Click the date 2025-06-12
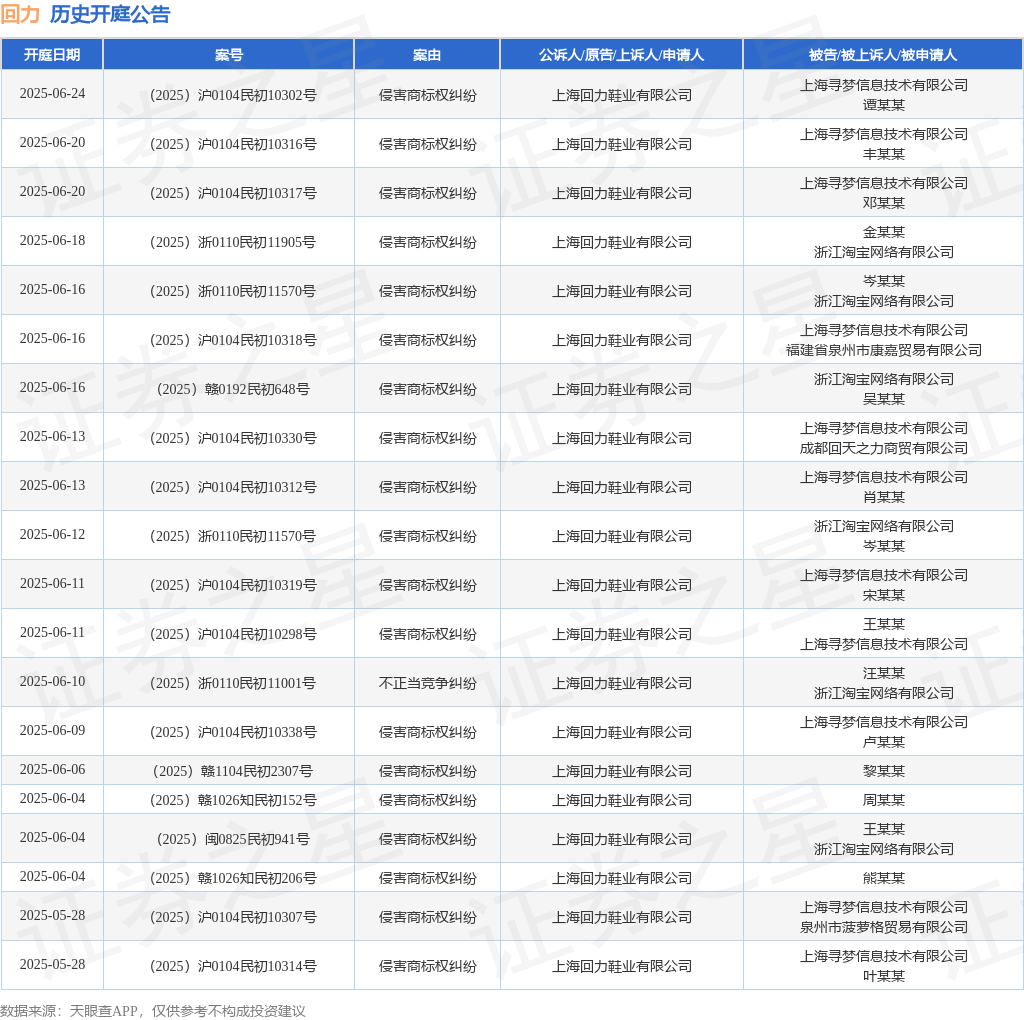 pyautogui.click(x=52, y=534)
